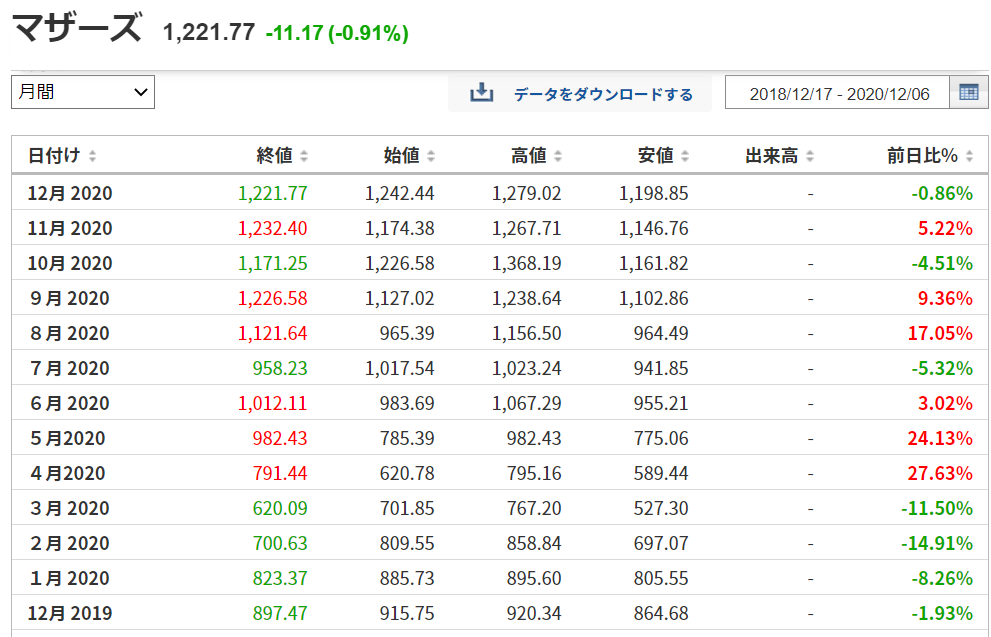The height and width of the screenshot is (637, 991).
Task: Sort by 安値 column arrows
Action: point(685,157)
